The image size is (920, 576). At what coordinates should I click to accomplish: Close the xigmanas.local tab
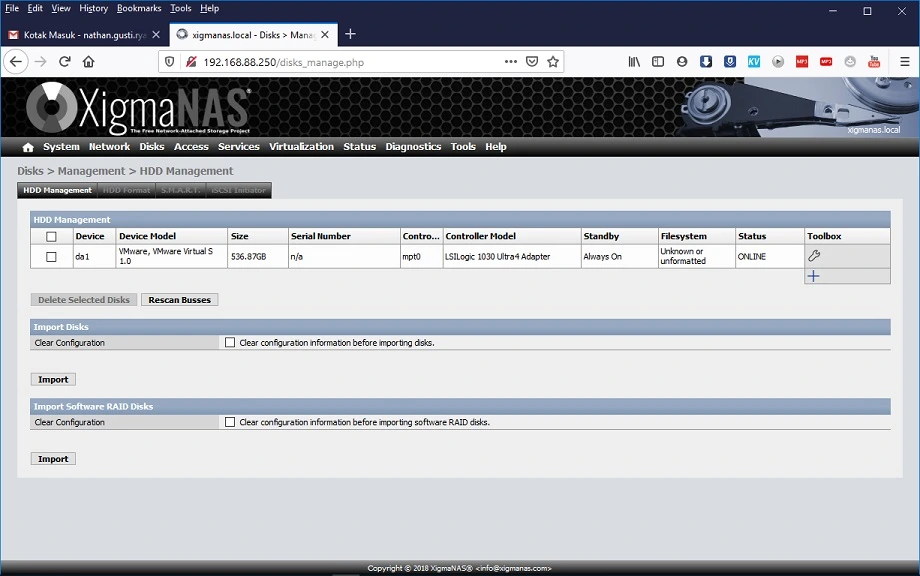(x=325, y=35)
